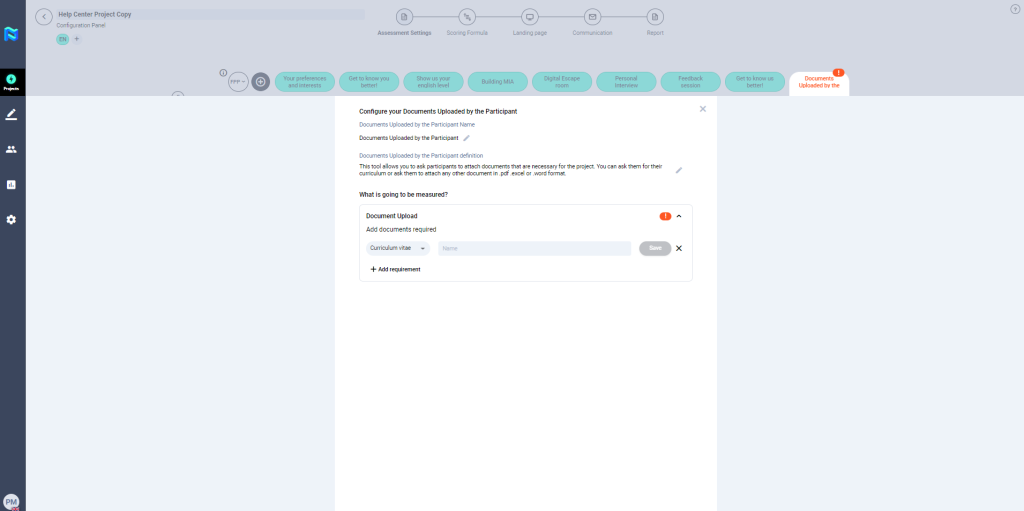Collapse the Document Upload section chevron
This screenshot has width=1024, height=511.
[679, 216]
